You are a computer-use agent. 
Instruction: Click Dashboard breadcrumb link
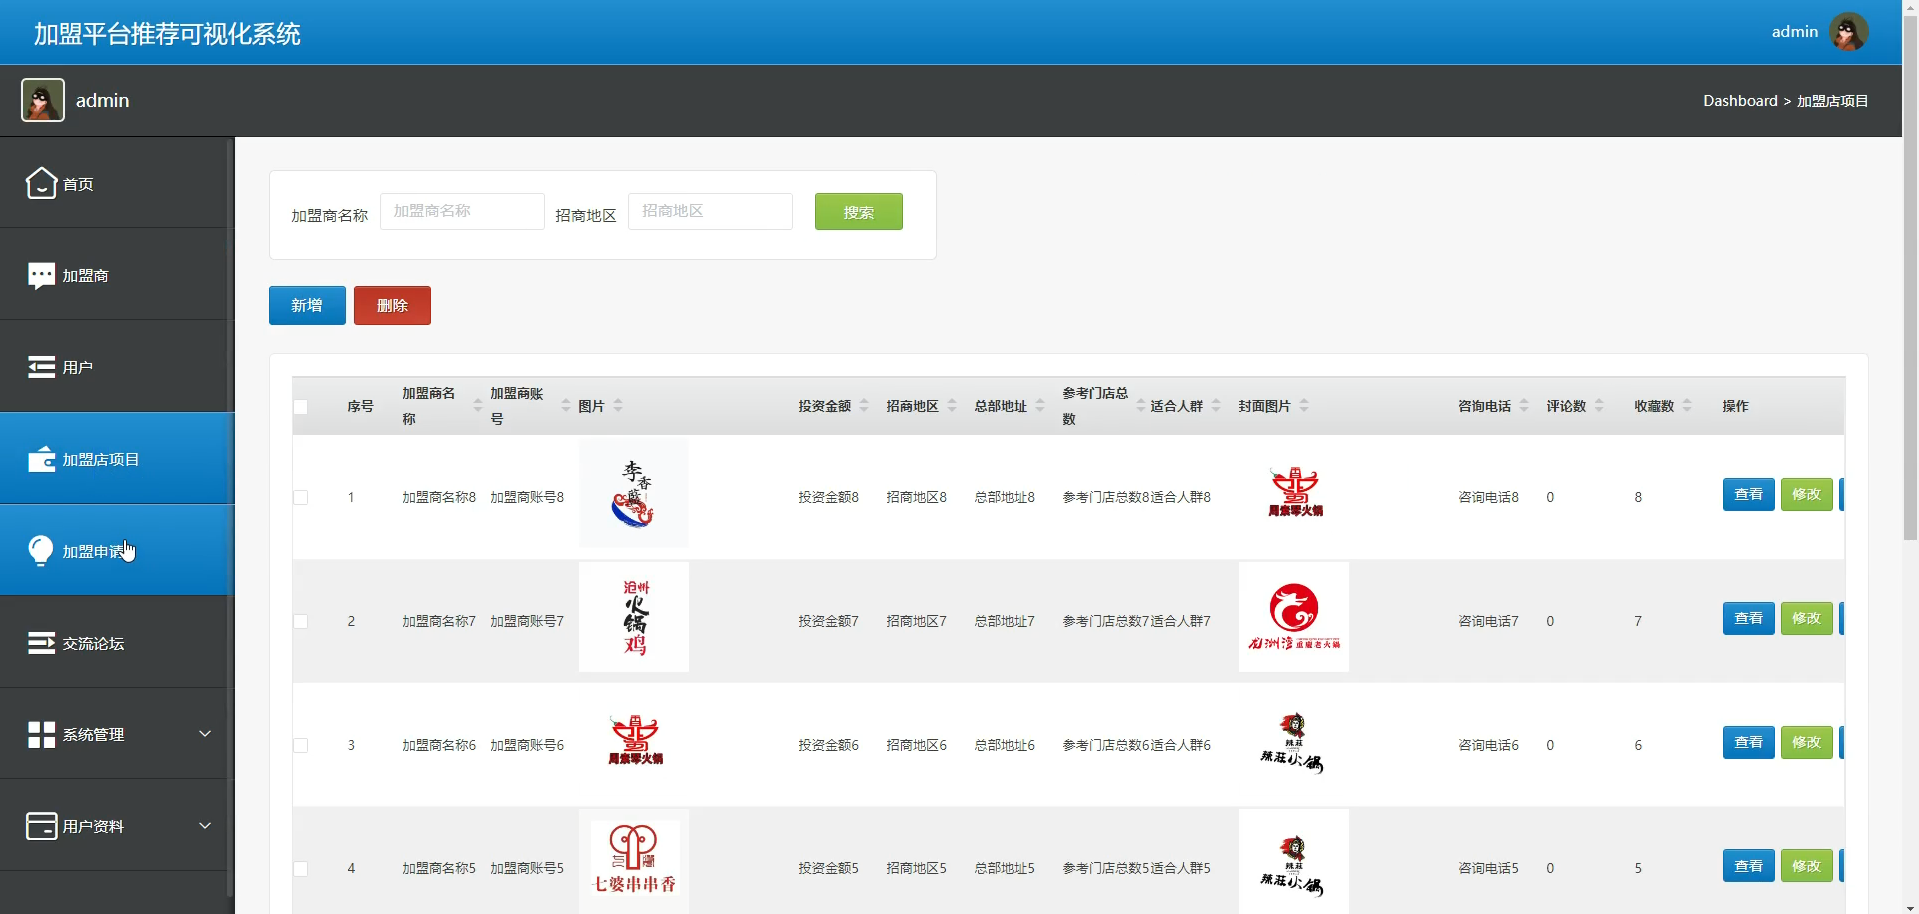[x=1740, y=101]
